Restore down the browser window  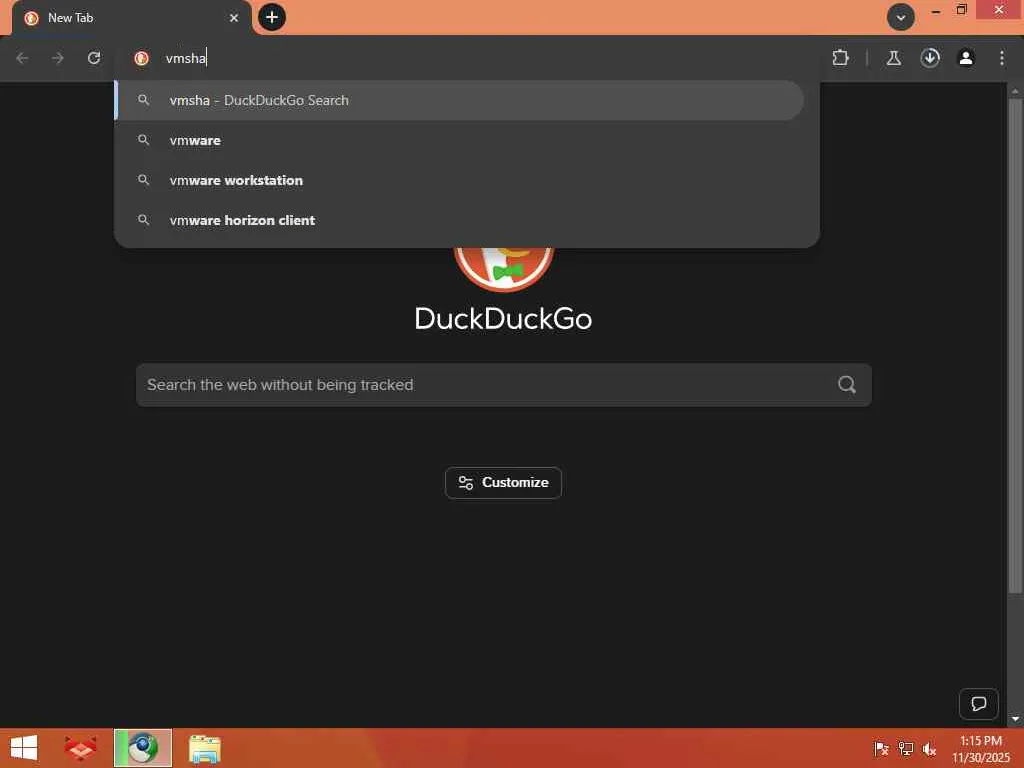point(961,10)
